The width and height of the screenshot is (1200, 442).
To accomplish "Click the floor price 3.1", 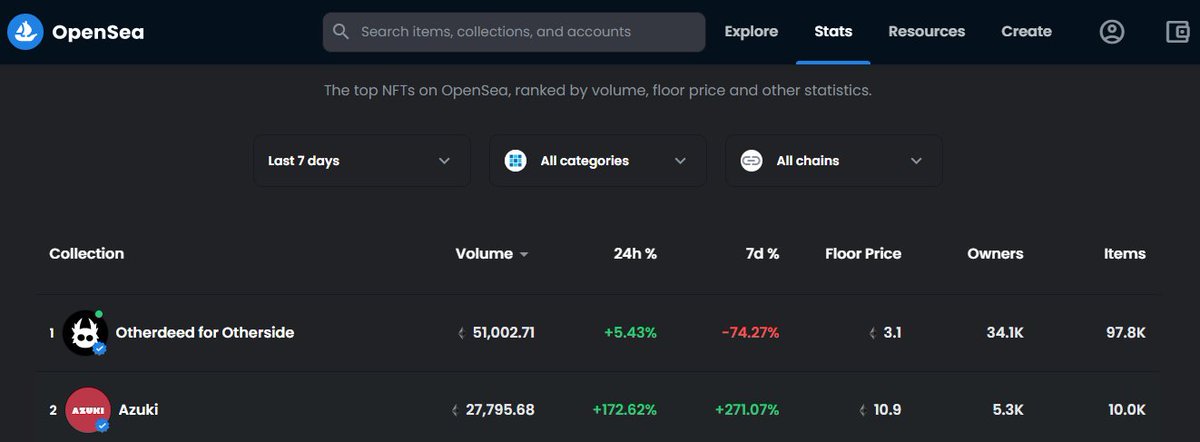I will 892,333.
